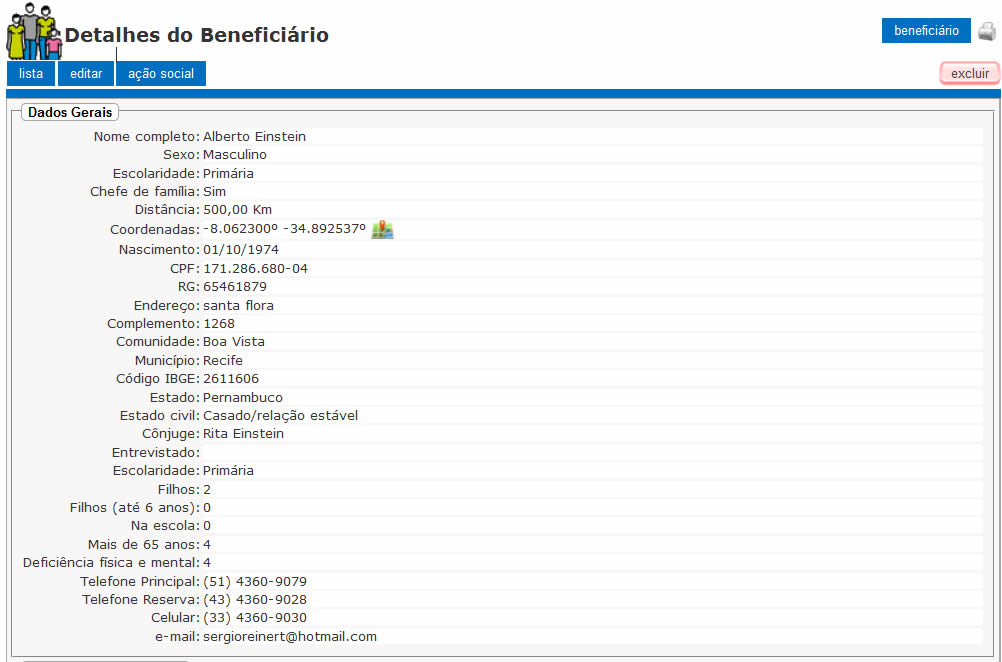Screen dimensions: 1002x662
Task: Click the address santa flora
Action: coord(238,305)
